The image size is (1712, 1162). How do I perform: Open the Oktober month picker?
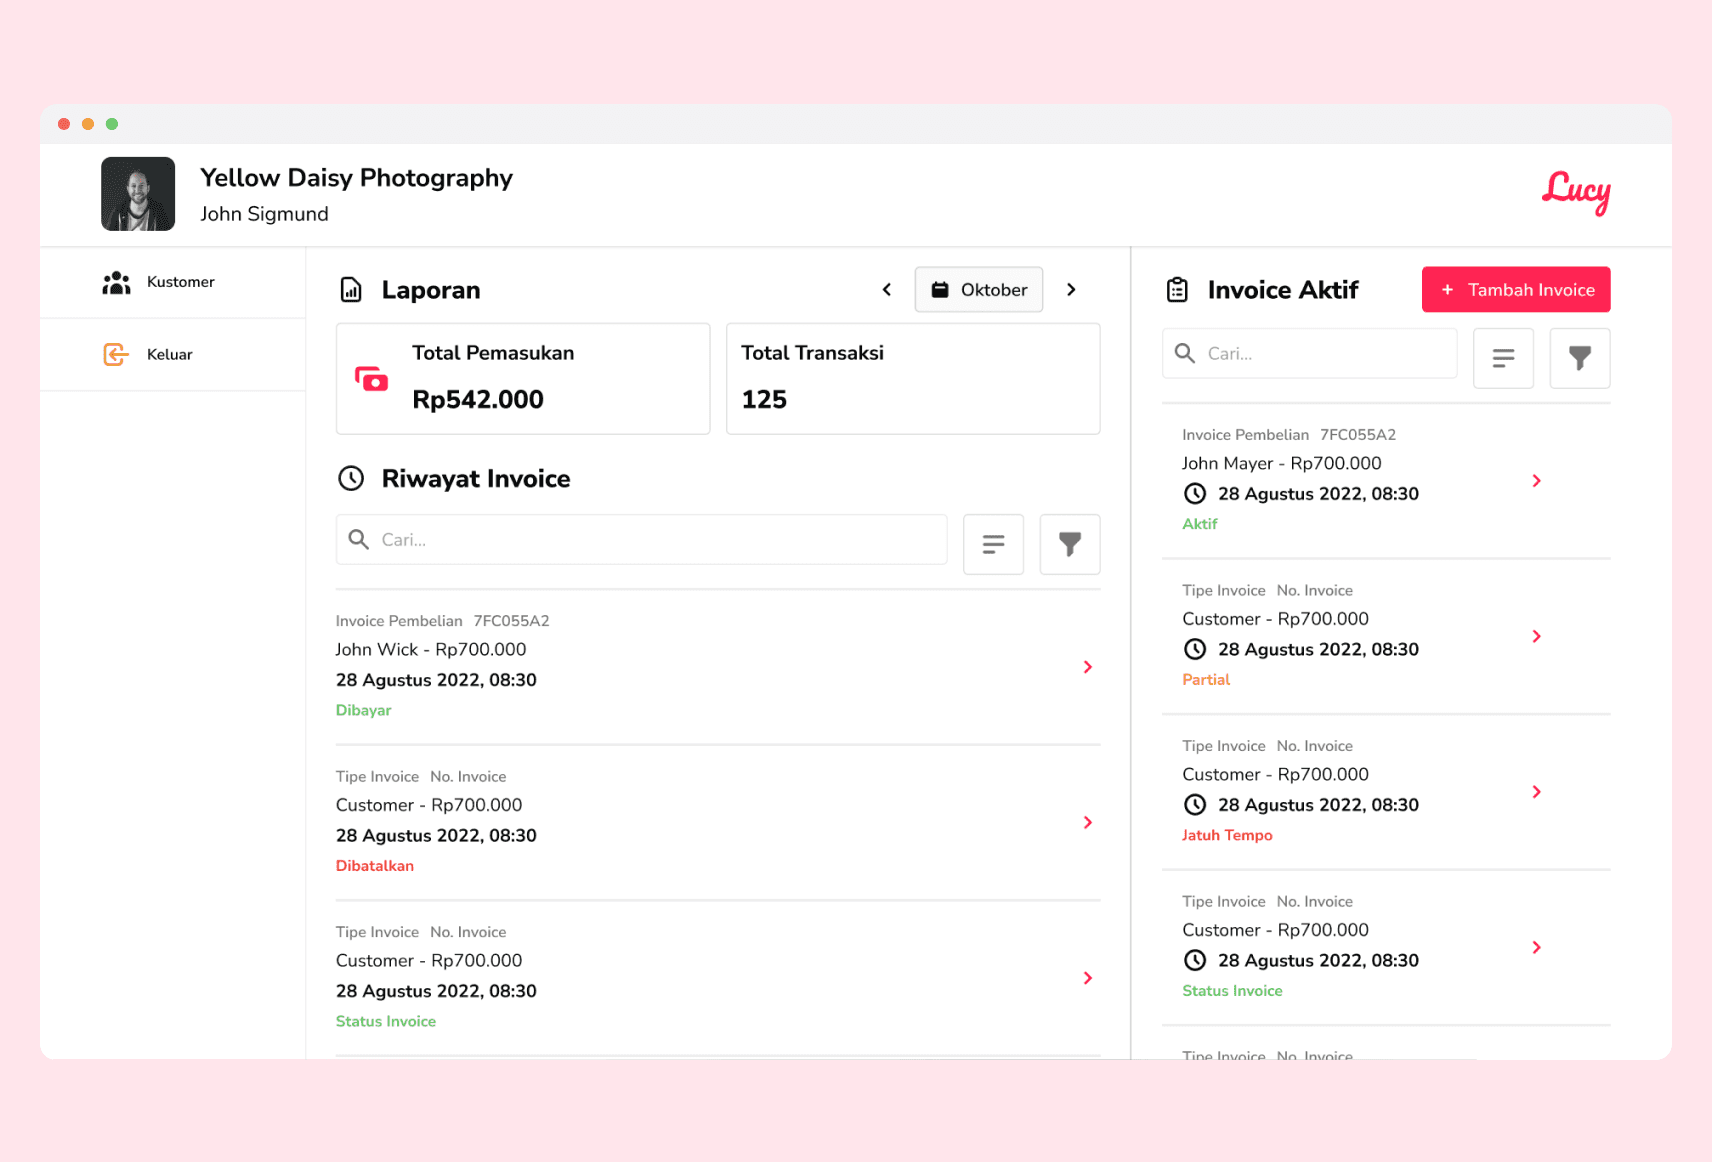tap(979, 290)
